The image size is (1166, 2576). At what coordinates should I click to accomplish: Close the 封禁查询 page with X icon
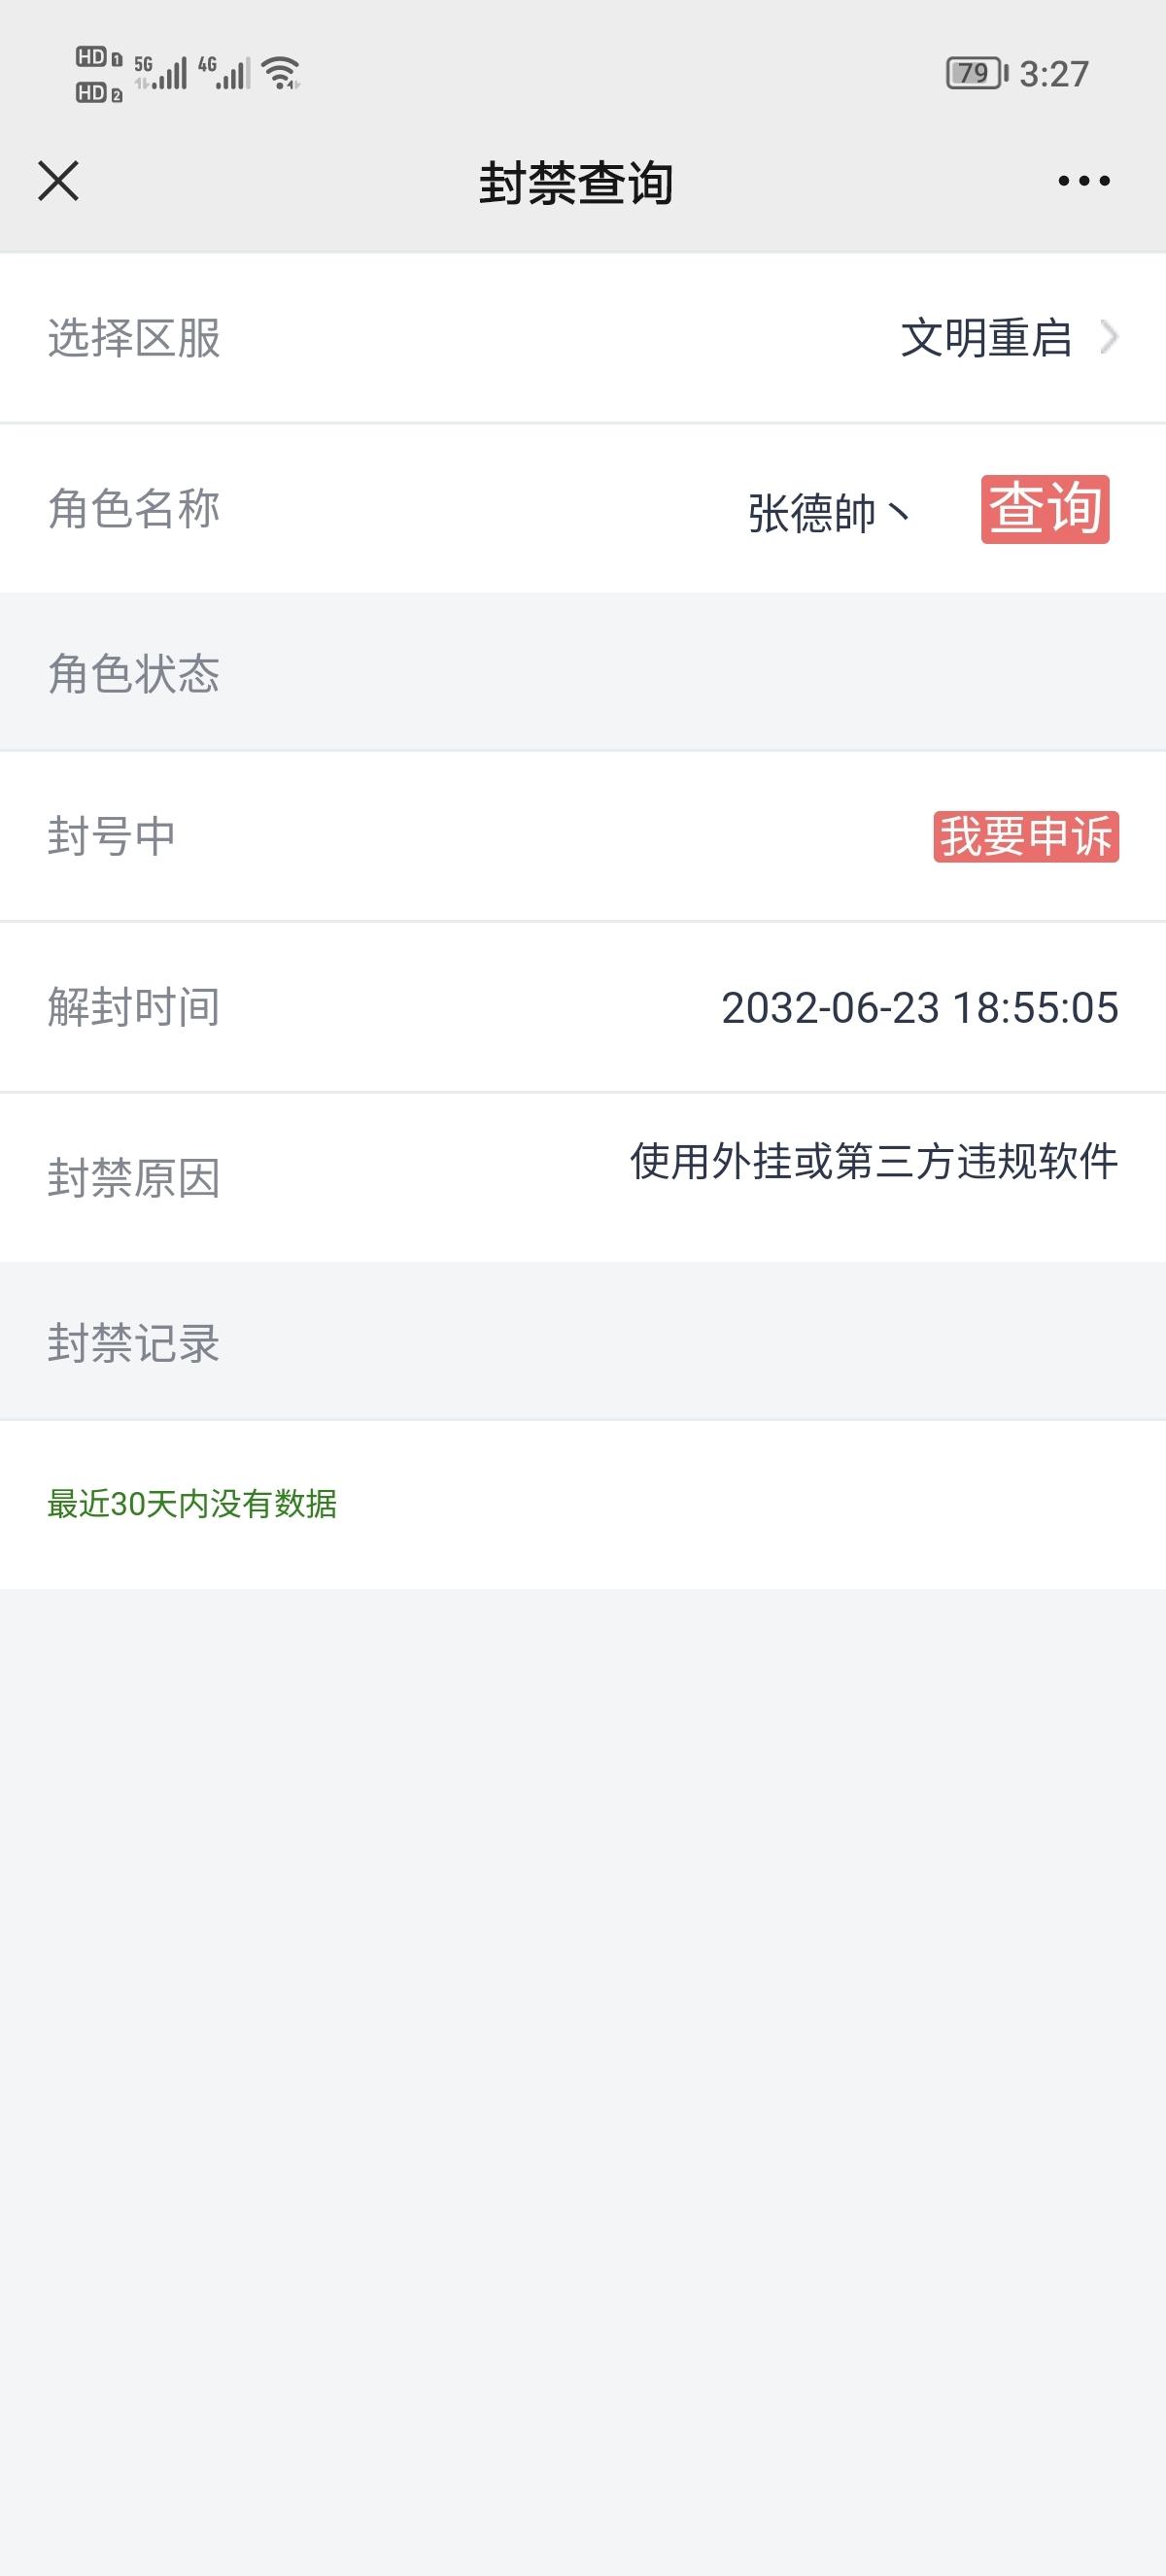(58, 181)
